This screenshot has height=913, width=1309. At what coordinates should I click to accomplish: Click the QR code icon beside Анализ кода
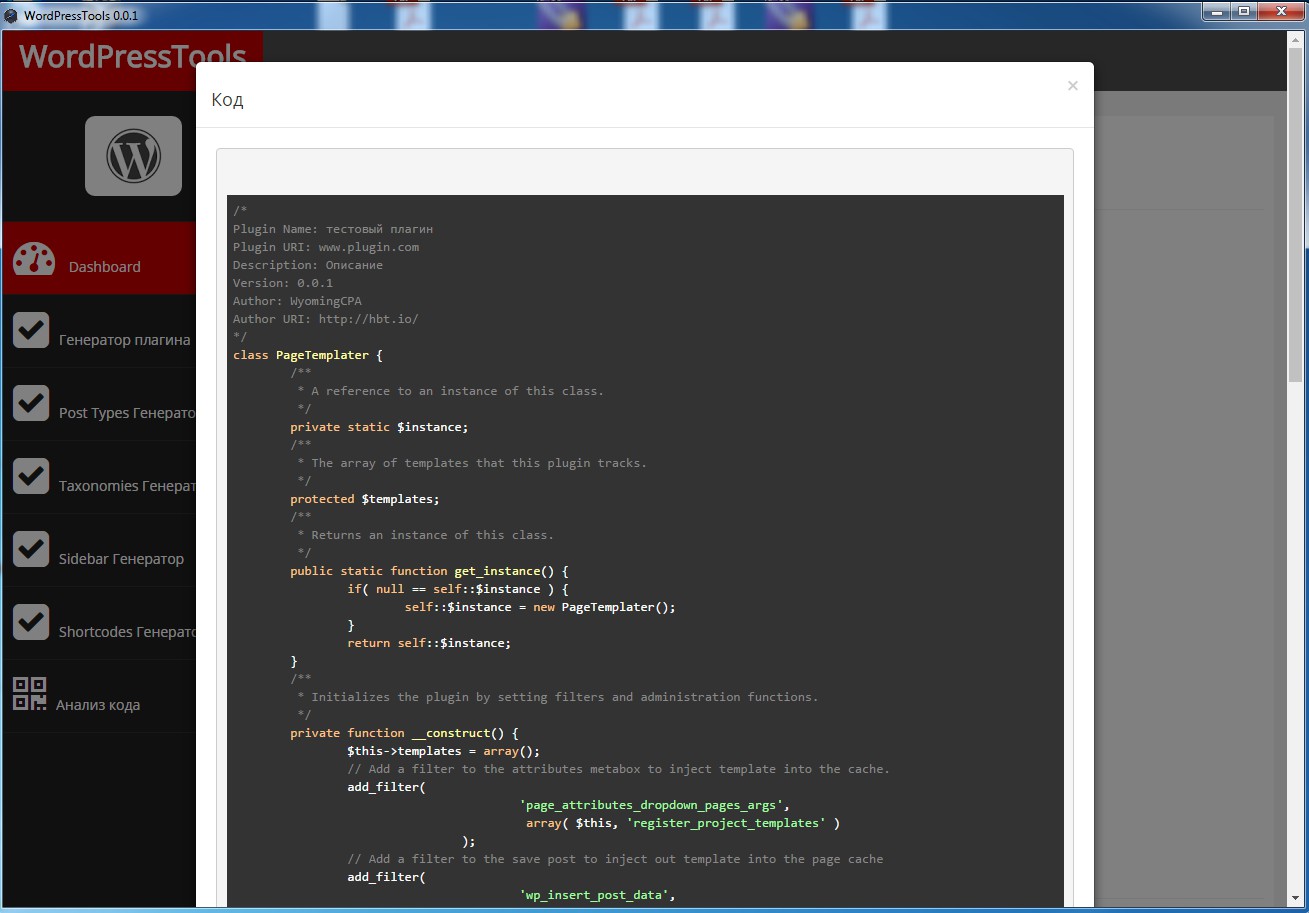tap(30, 694)
